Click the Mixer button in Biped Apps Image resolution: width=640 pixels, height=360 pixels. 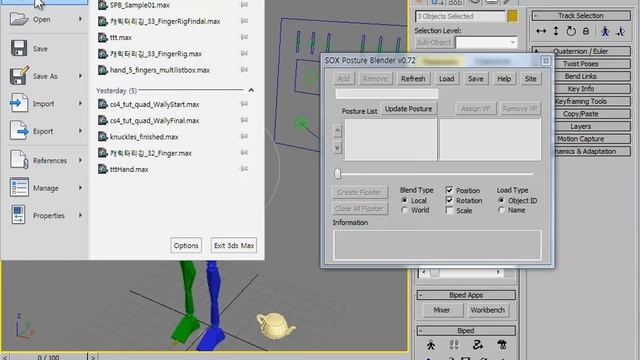442,310
